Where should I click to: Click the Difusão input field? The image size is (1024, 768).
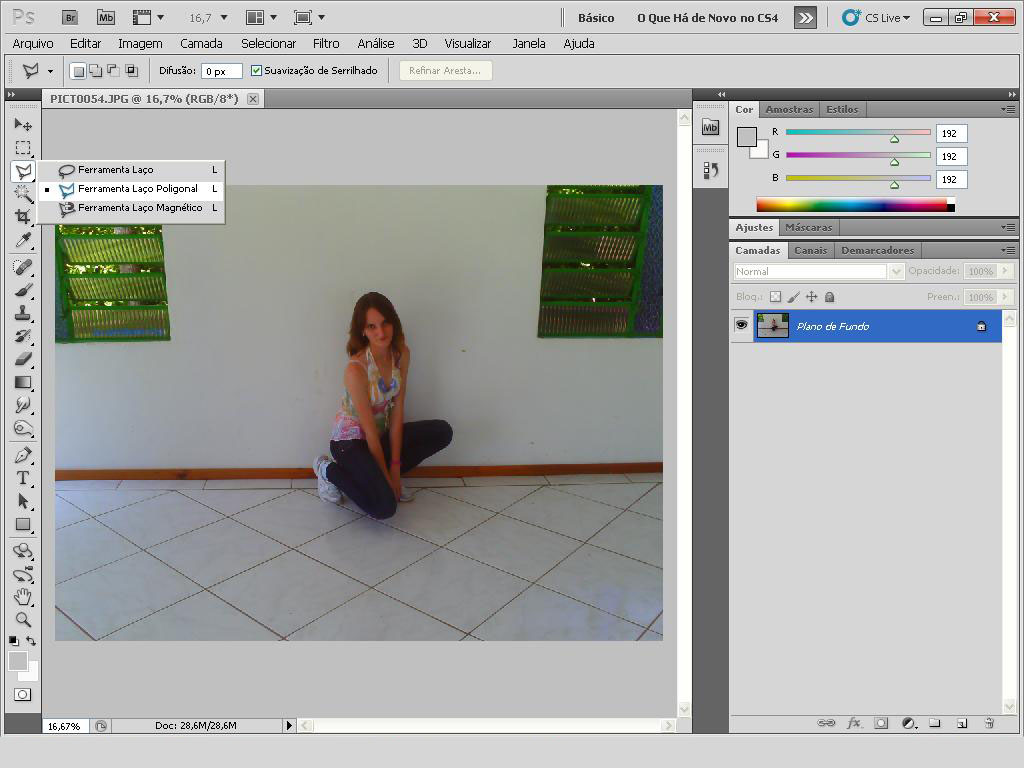click(x=221, y=71)
